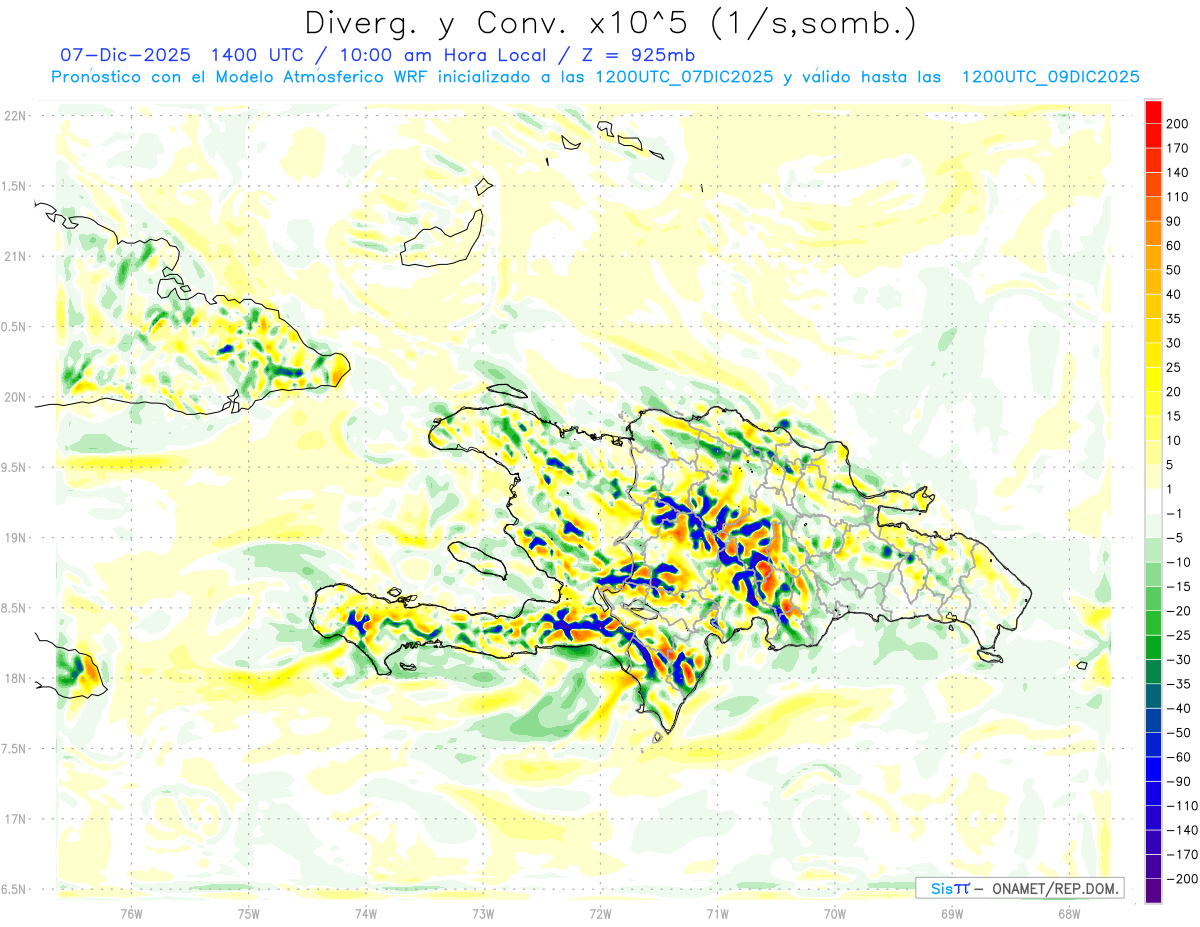1200x927 pixels.
Task: Click the "0.5N" axis label
Action: 15,327
